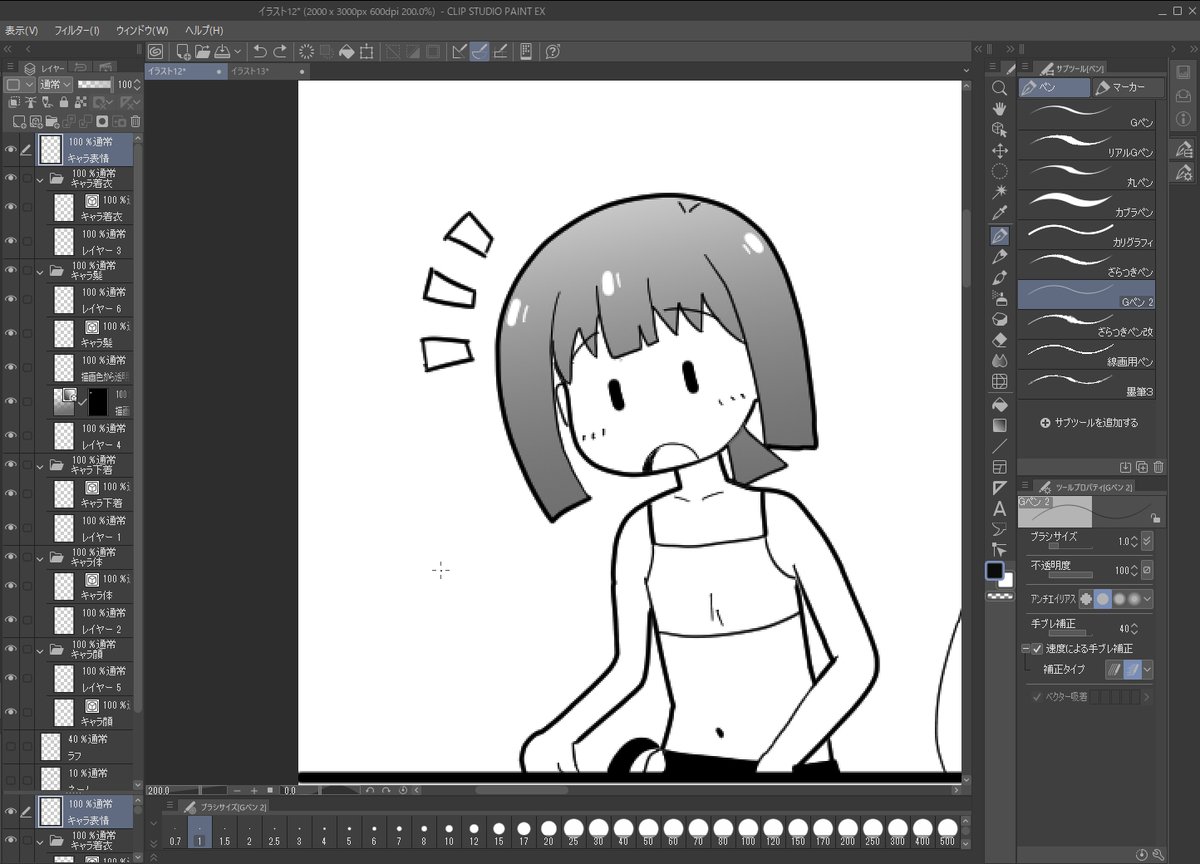This screenshot has width=1200, height=864.
Task: Switch to イラスト13 canvas tab
Action: [267, 72]
